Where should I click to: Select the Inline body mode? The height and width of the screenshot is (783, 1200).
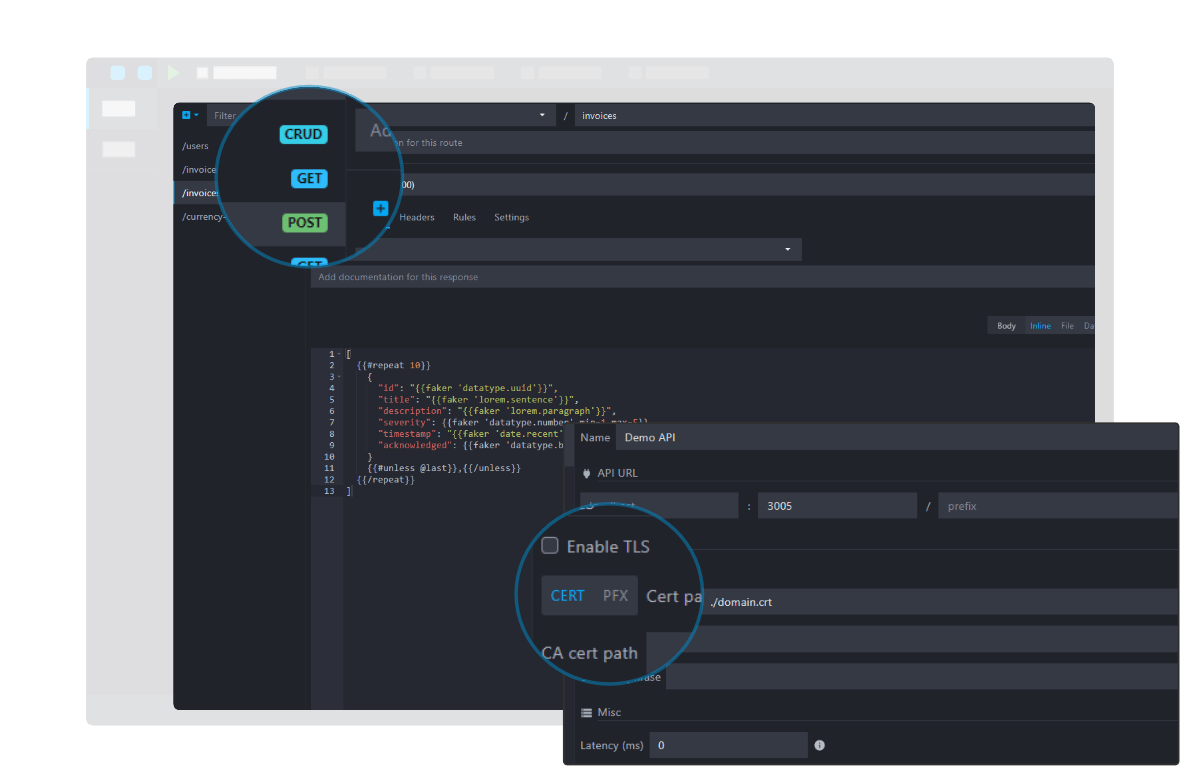click(1040, 325)
